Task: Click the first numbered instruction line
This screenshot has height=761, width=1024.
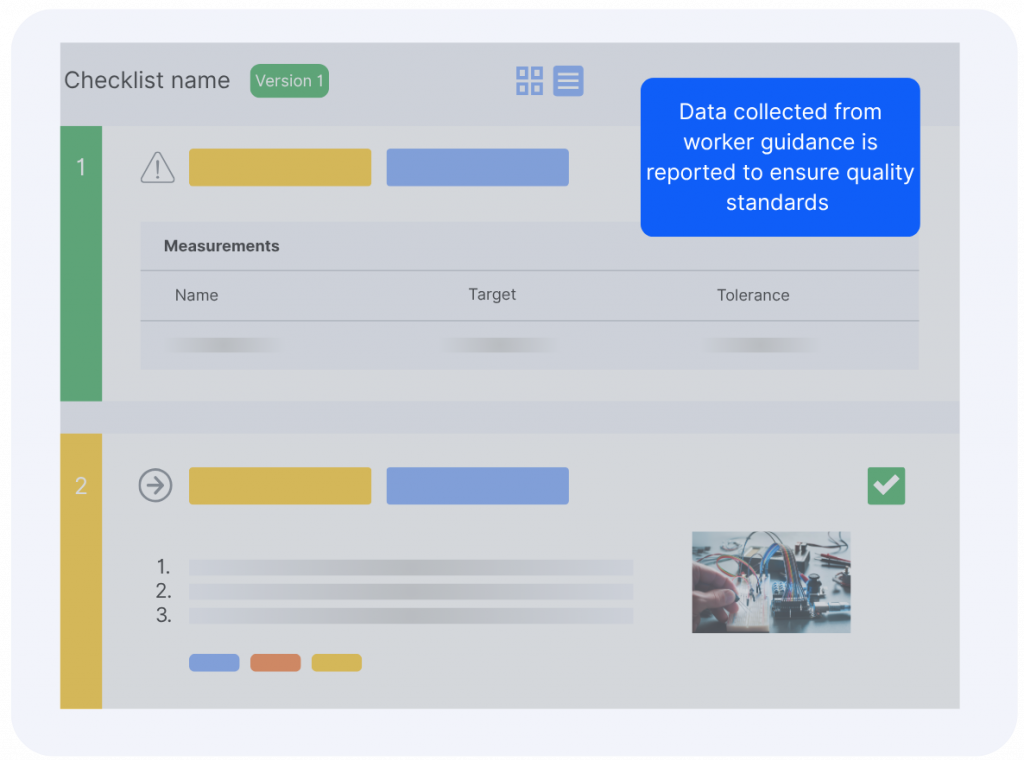Action: point(410,567)
